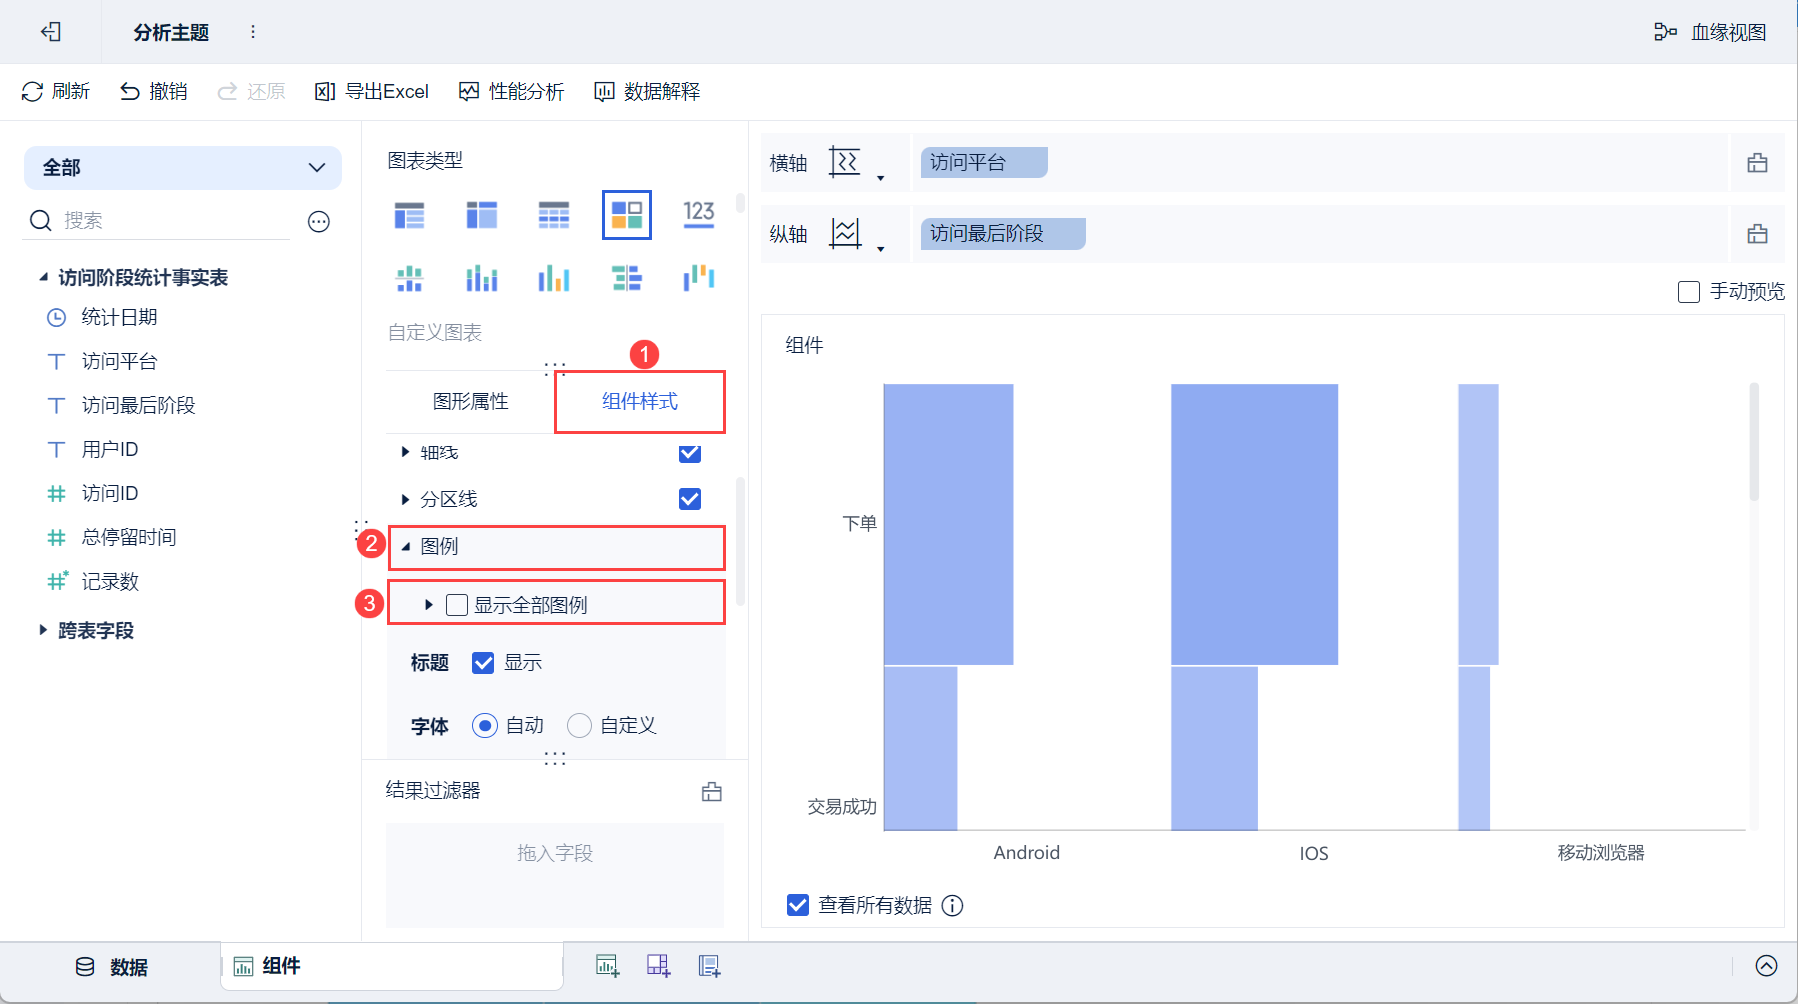1798x1004 pixels.
Task: Choose the waterfall chart type
Action: (x=699, y=278)
